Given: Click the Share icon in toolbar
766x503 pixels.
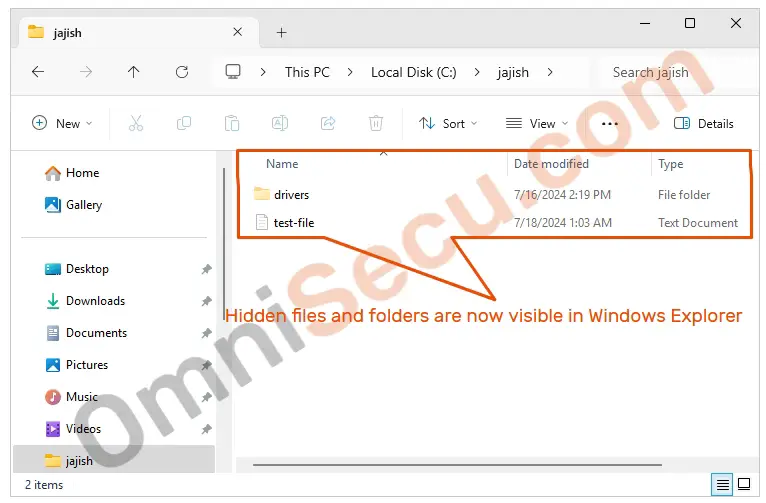Looking at the screenshot, I should point(328,123).
